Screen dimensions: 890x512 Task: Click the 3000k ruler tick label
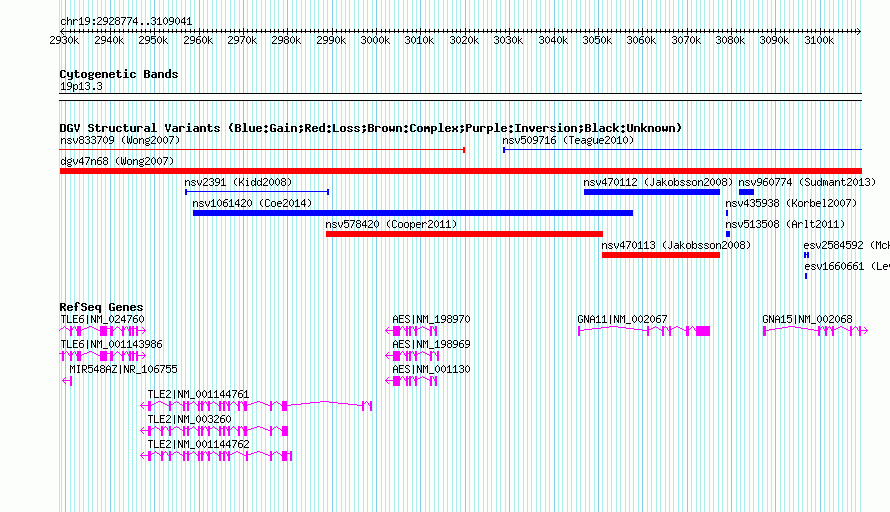tap(375, 40)
